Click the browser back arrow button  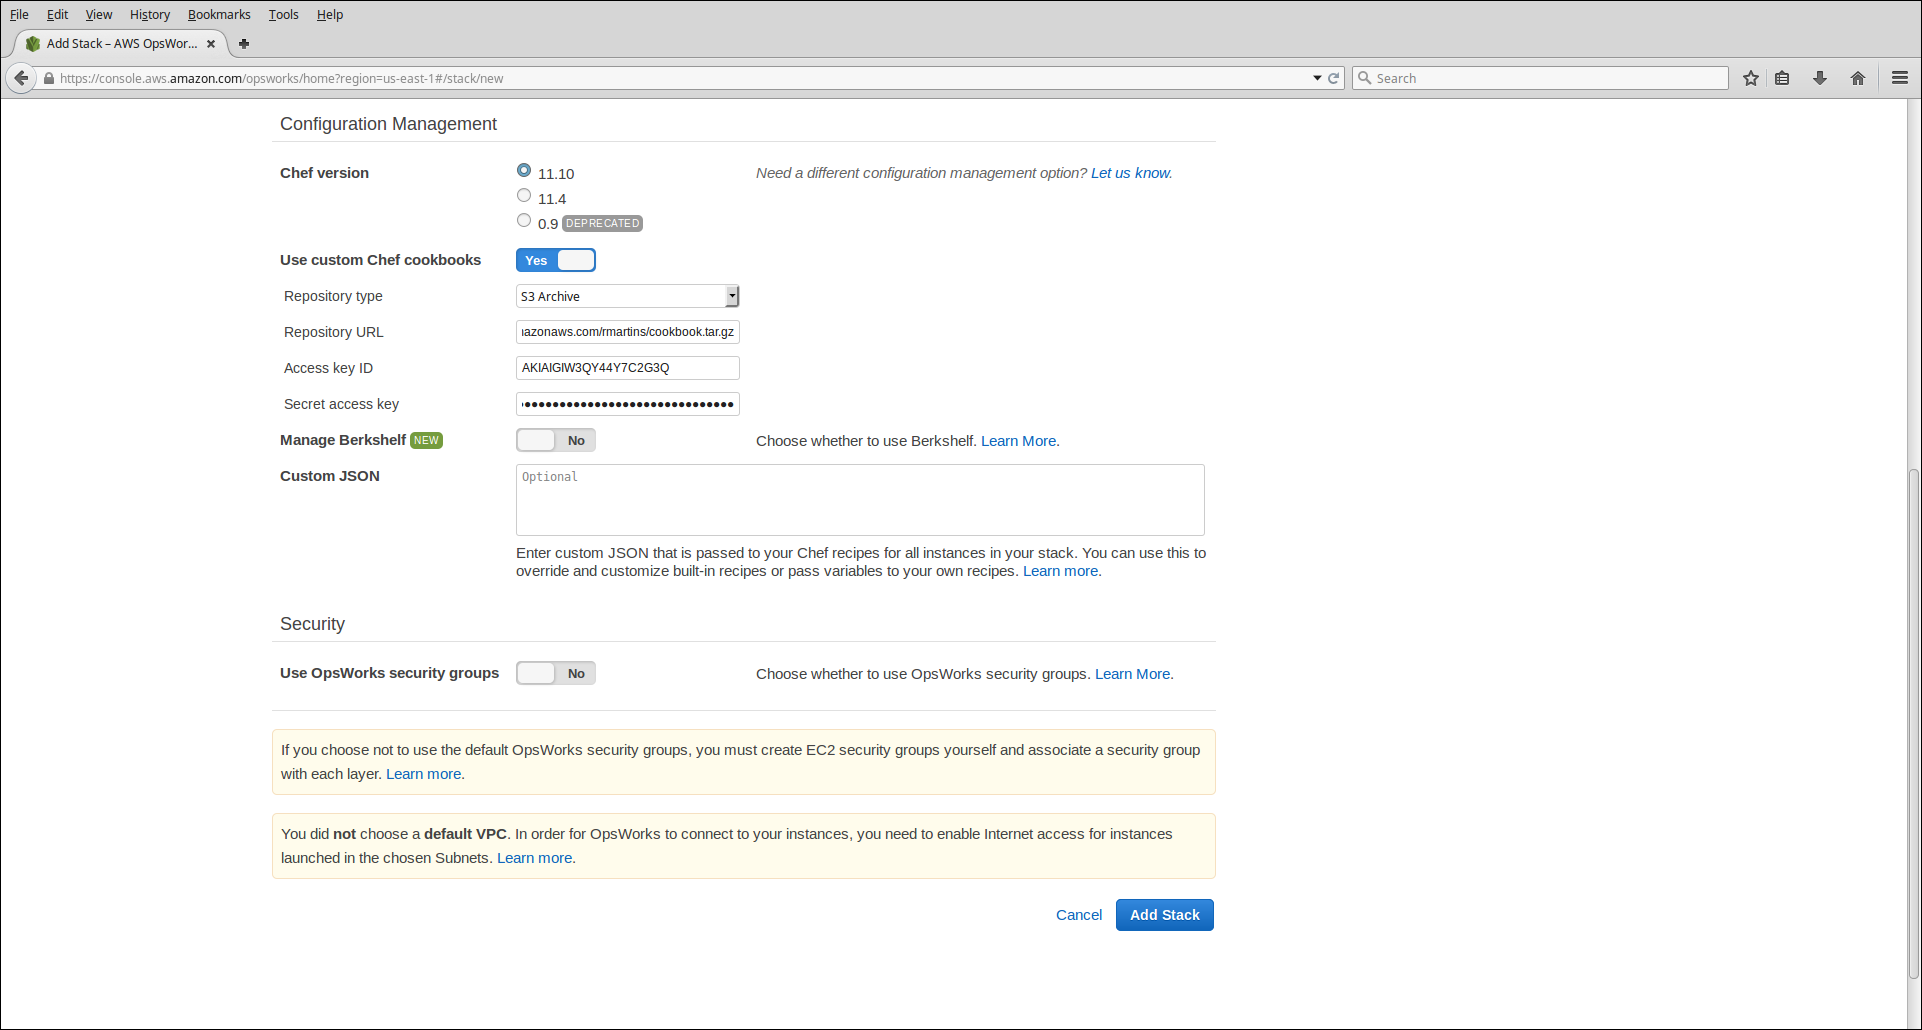[x=21, y=78]
